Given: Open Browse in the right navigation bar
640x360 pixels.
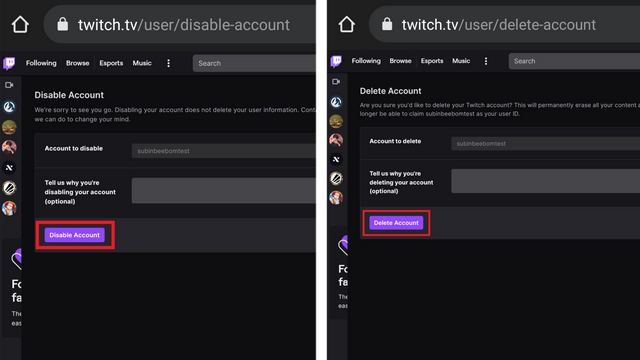Looking at the screenshot, I should pyautogui.click(x=400, y=61).
